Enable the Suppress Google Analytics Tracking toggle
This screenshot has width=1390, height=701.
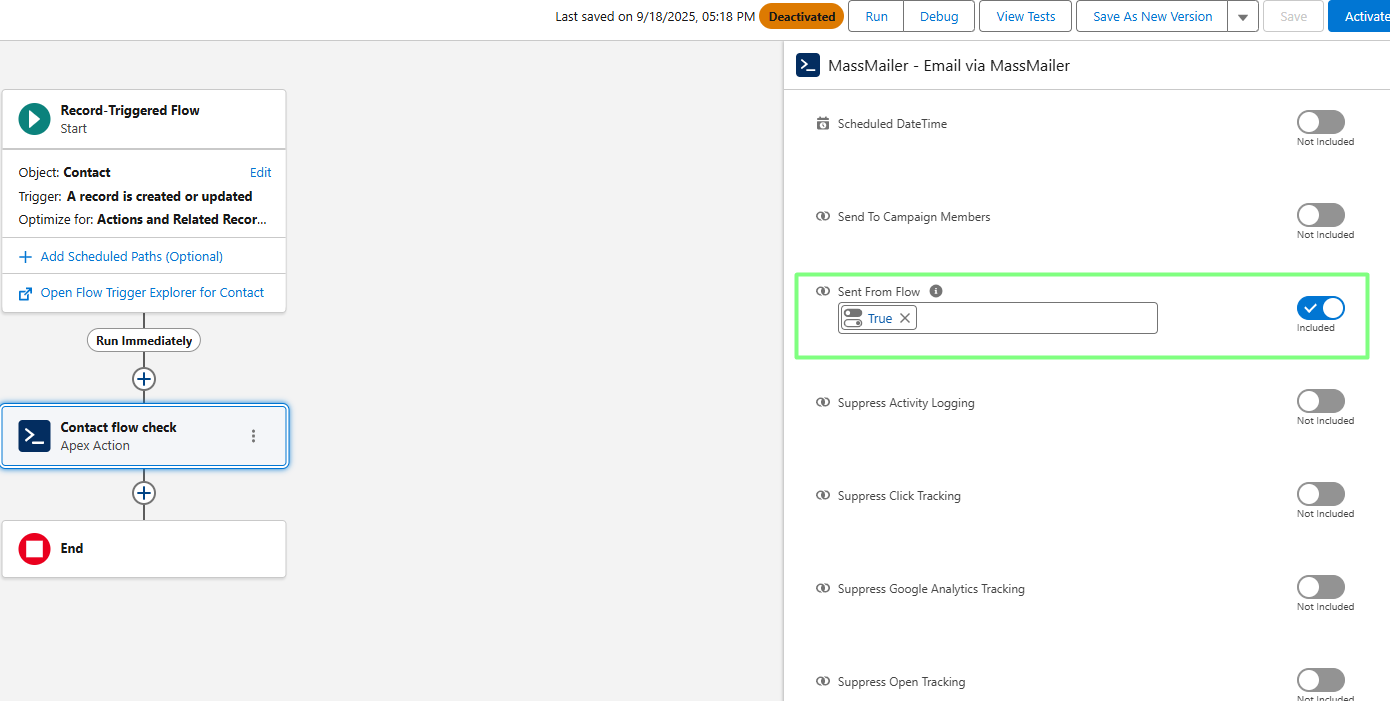tap(1321, 587)
